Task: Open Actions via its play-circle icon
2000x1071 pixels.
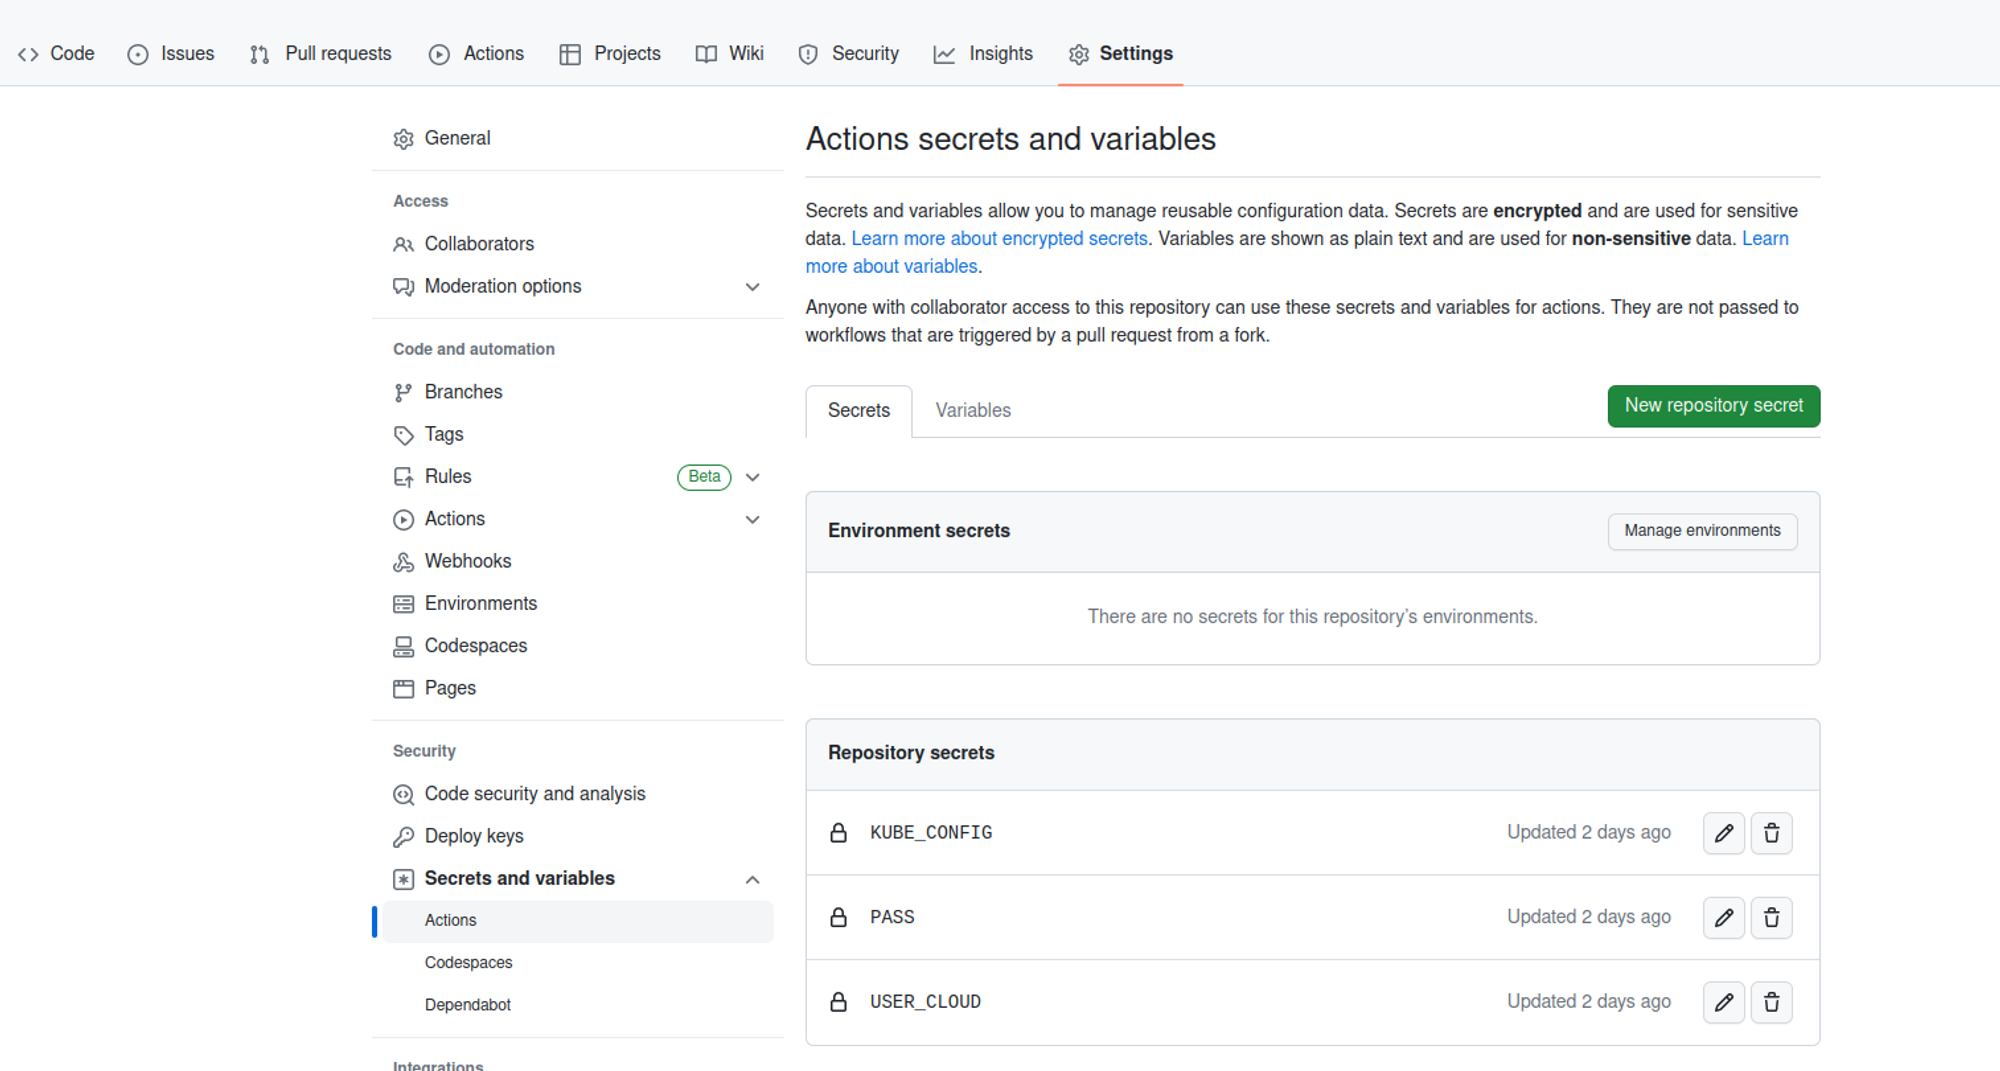Action: click(x=440, y=55)
